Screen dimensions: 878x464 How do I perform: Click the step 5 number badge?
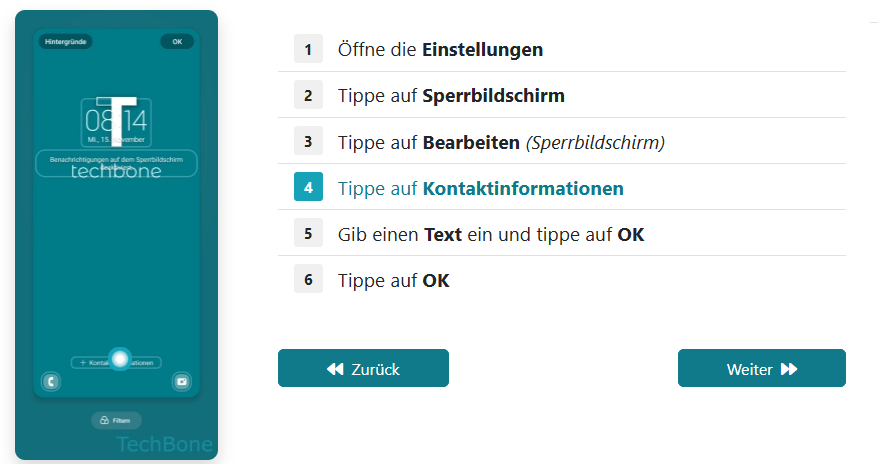pos(308,234)
